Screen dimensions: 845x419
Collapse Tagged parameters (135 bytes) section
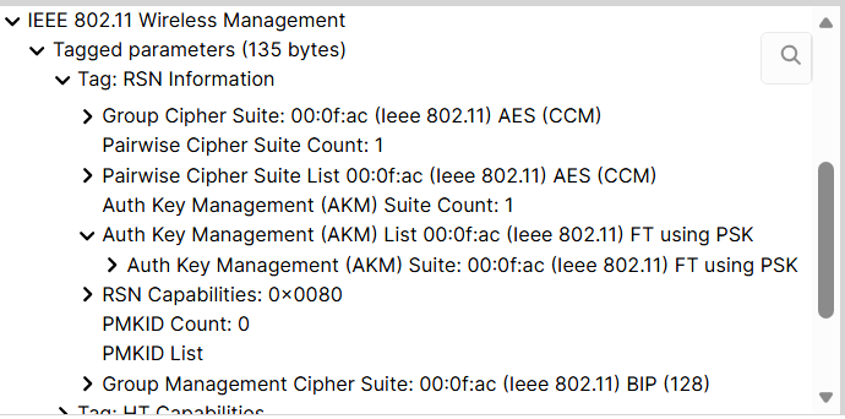coord(37,51)
